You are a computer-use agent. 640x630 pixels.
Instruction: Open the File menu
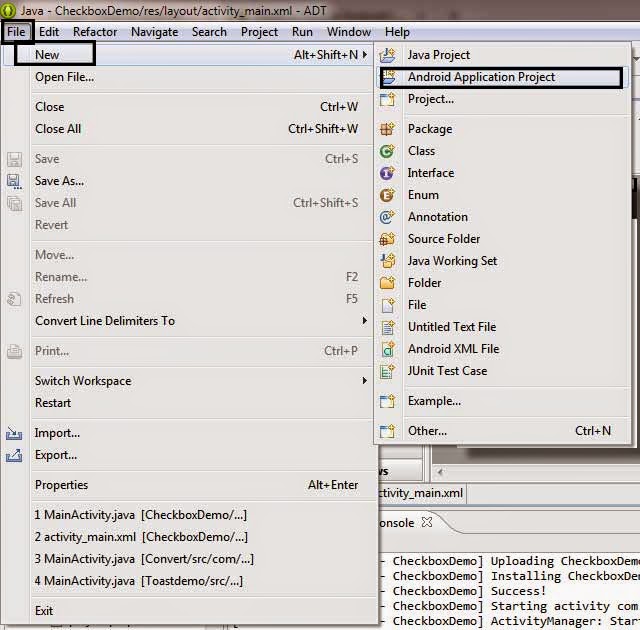(x=16, y=32)
